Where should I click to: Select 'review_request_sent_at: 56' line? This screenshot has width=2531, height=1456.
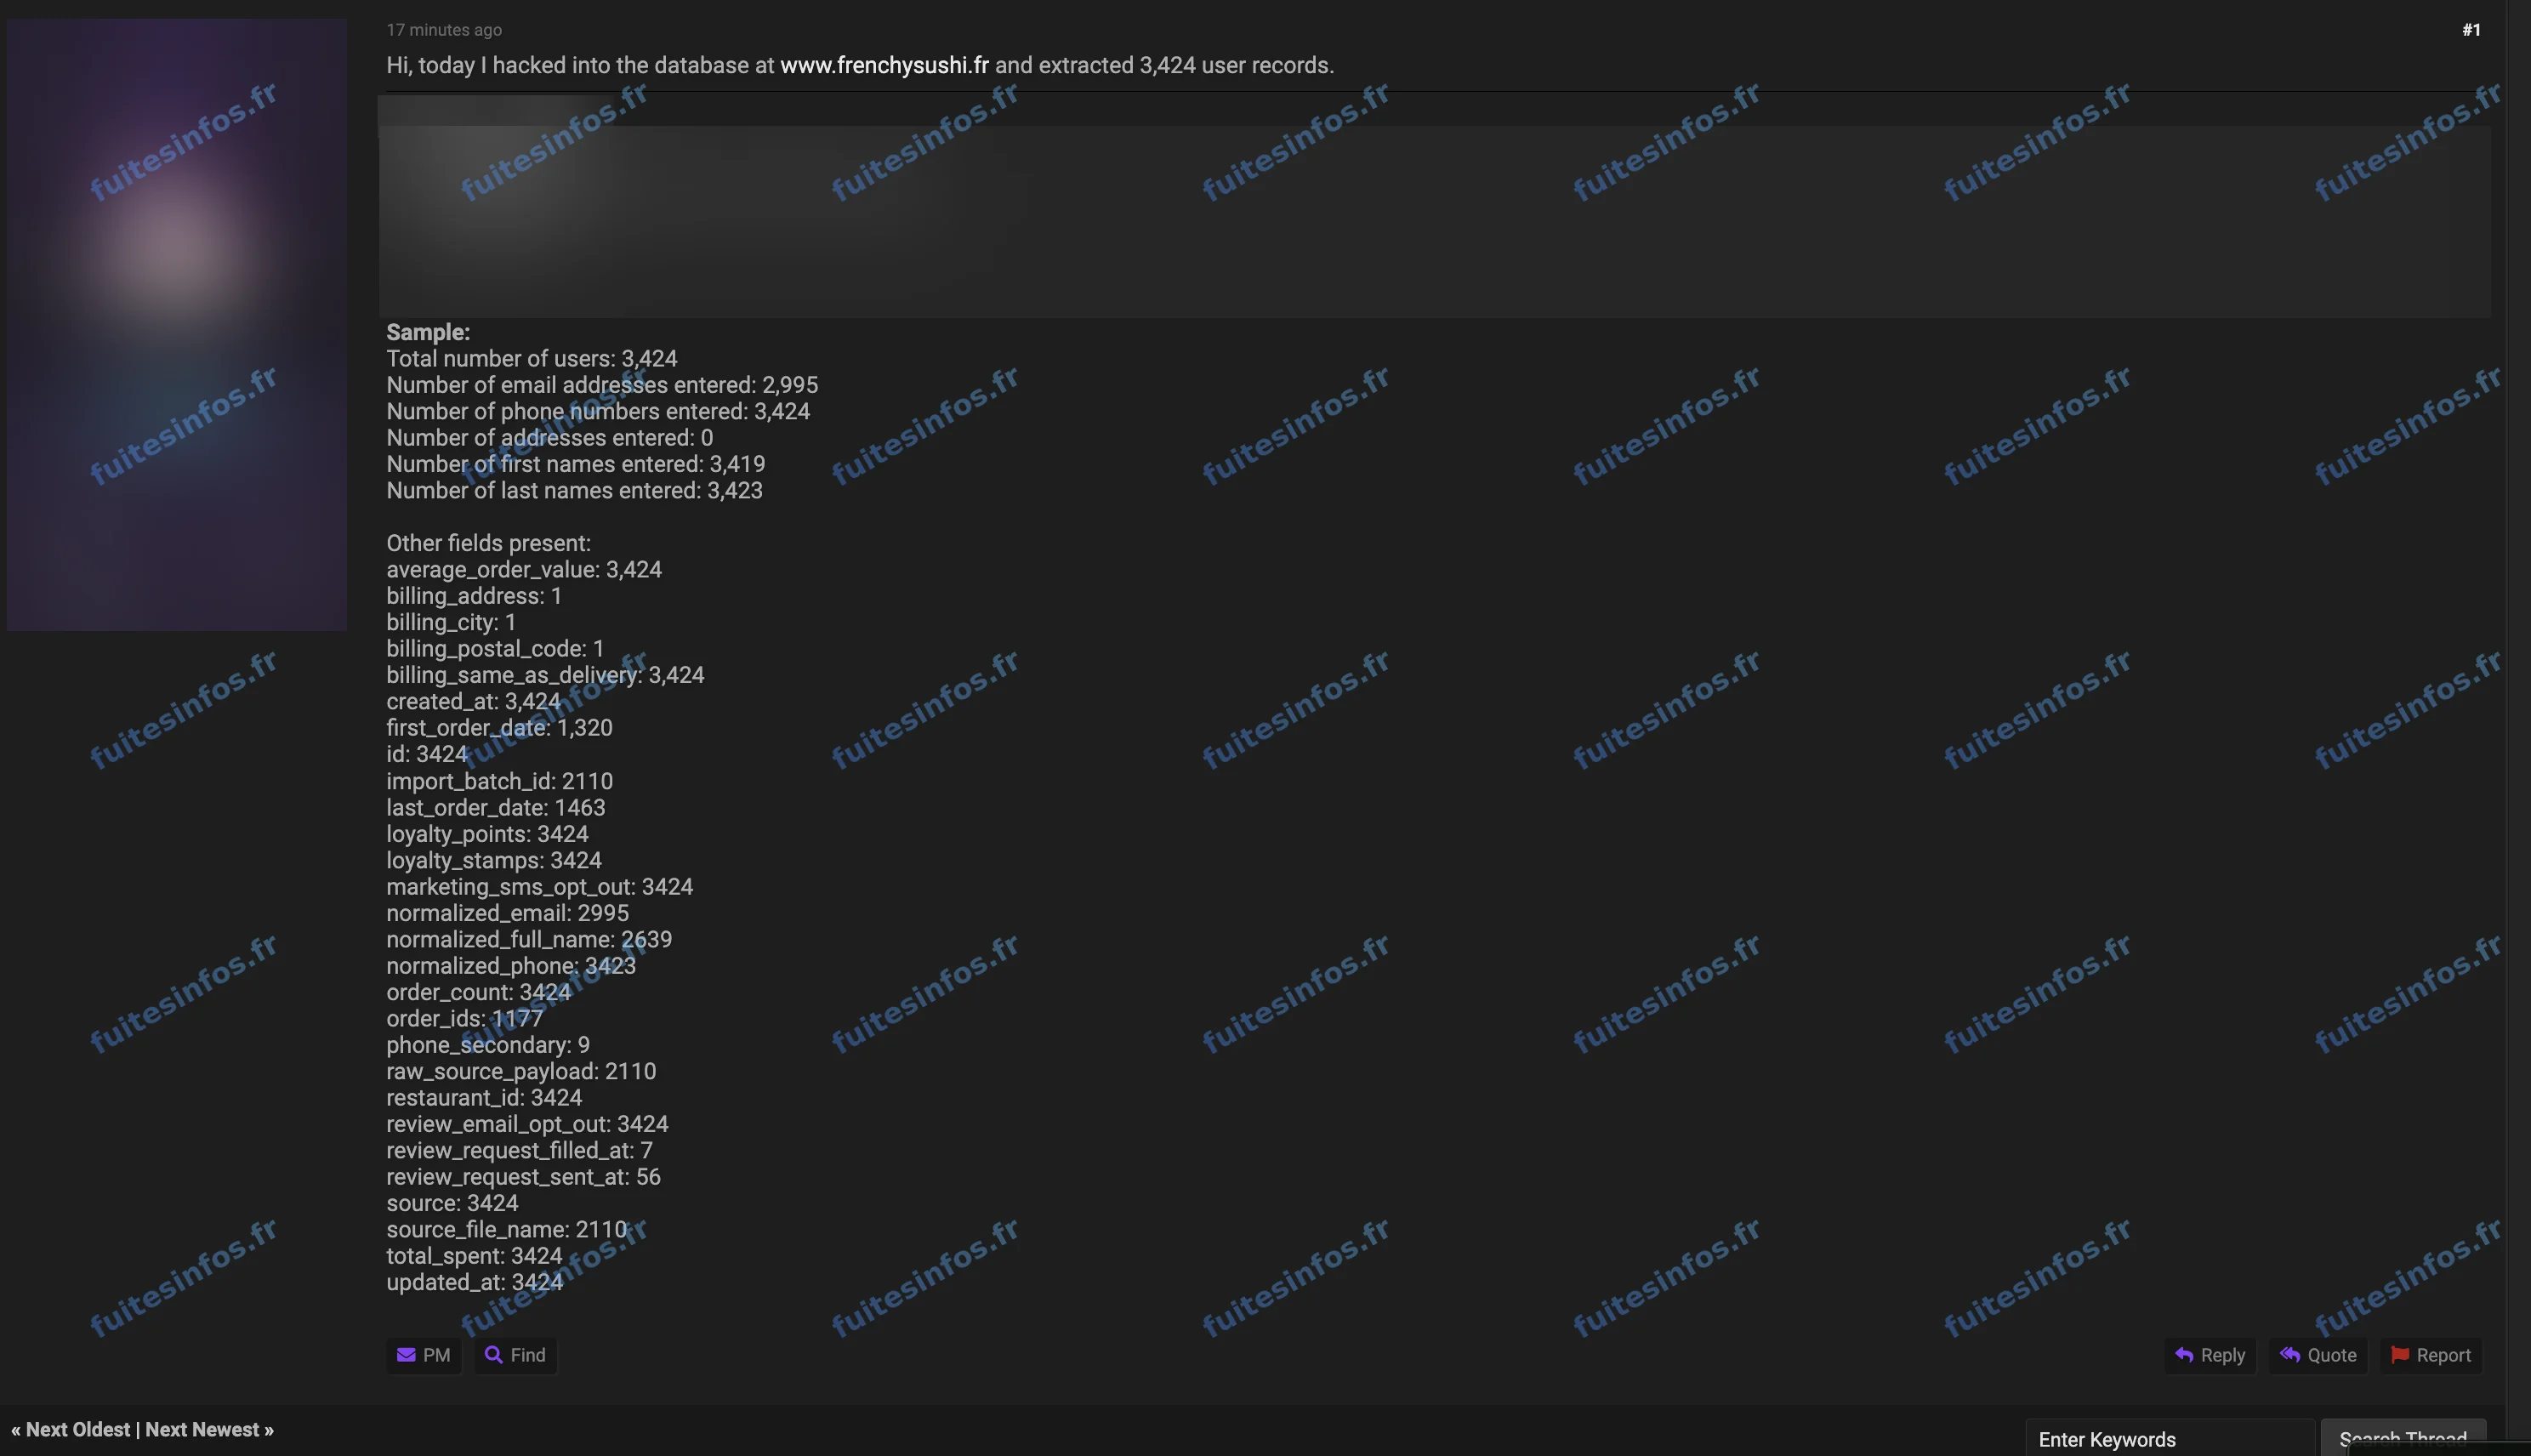tap(524, 1176)
